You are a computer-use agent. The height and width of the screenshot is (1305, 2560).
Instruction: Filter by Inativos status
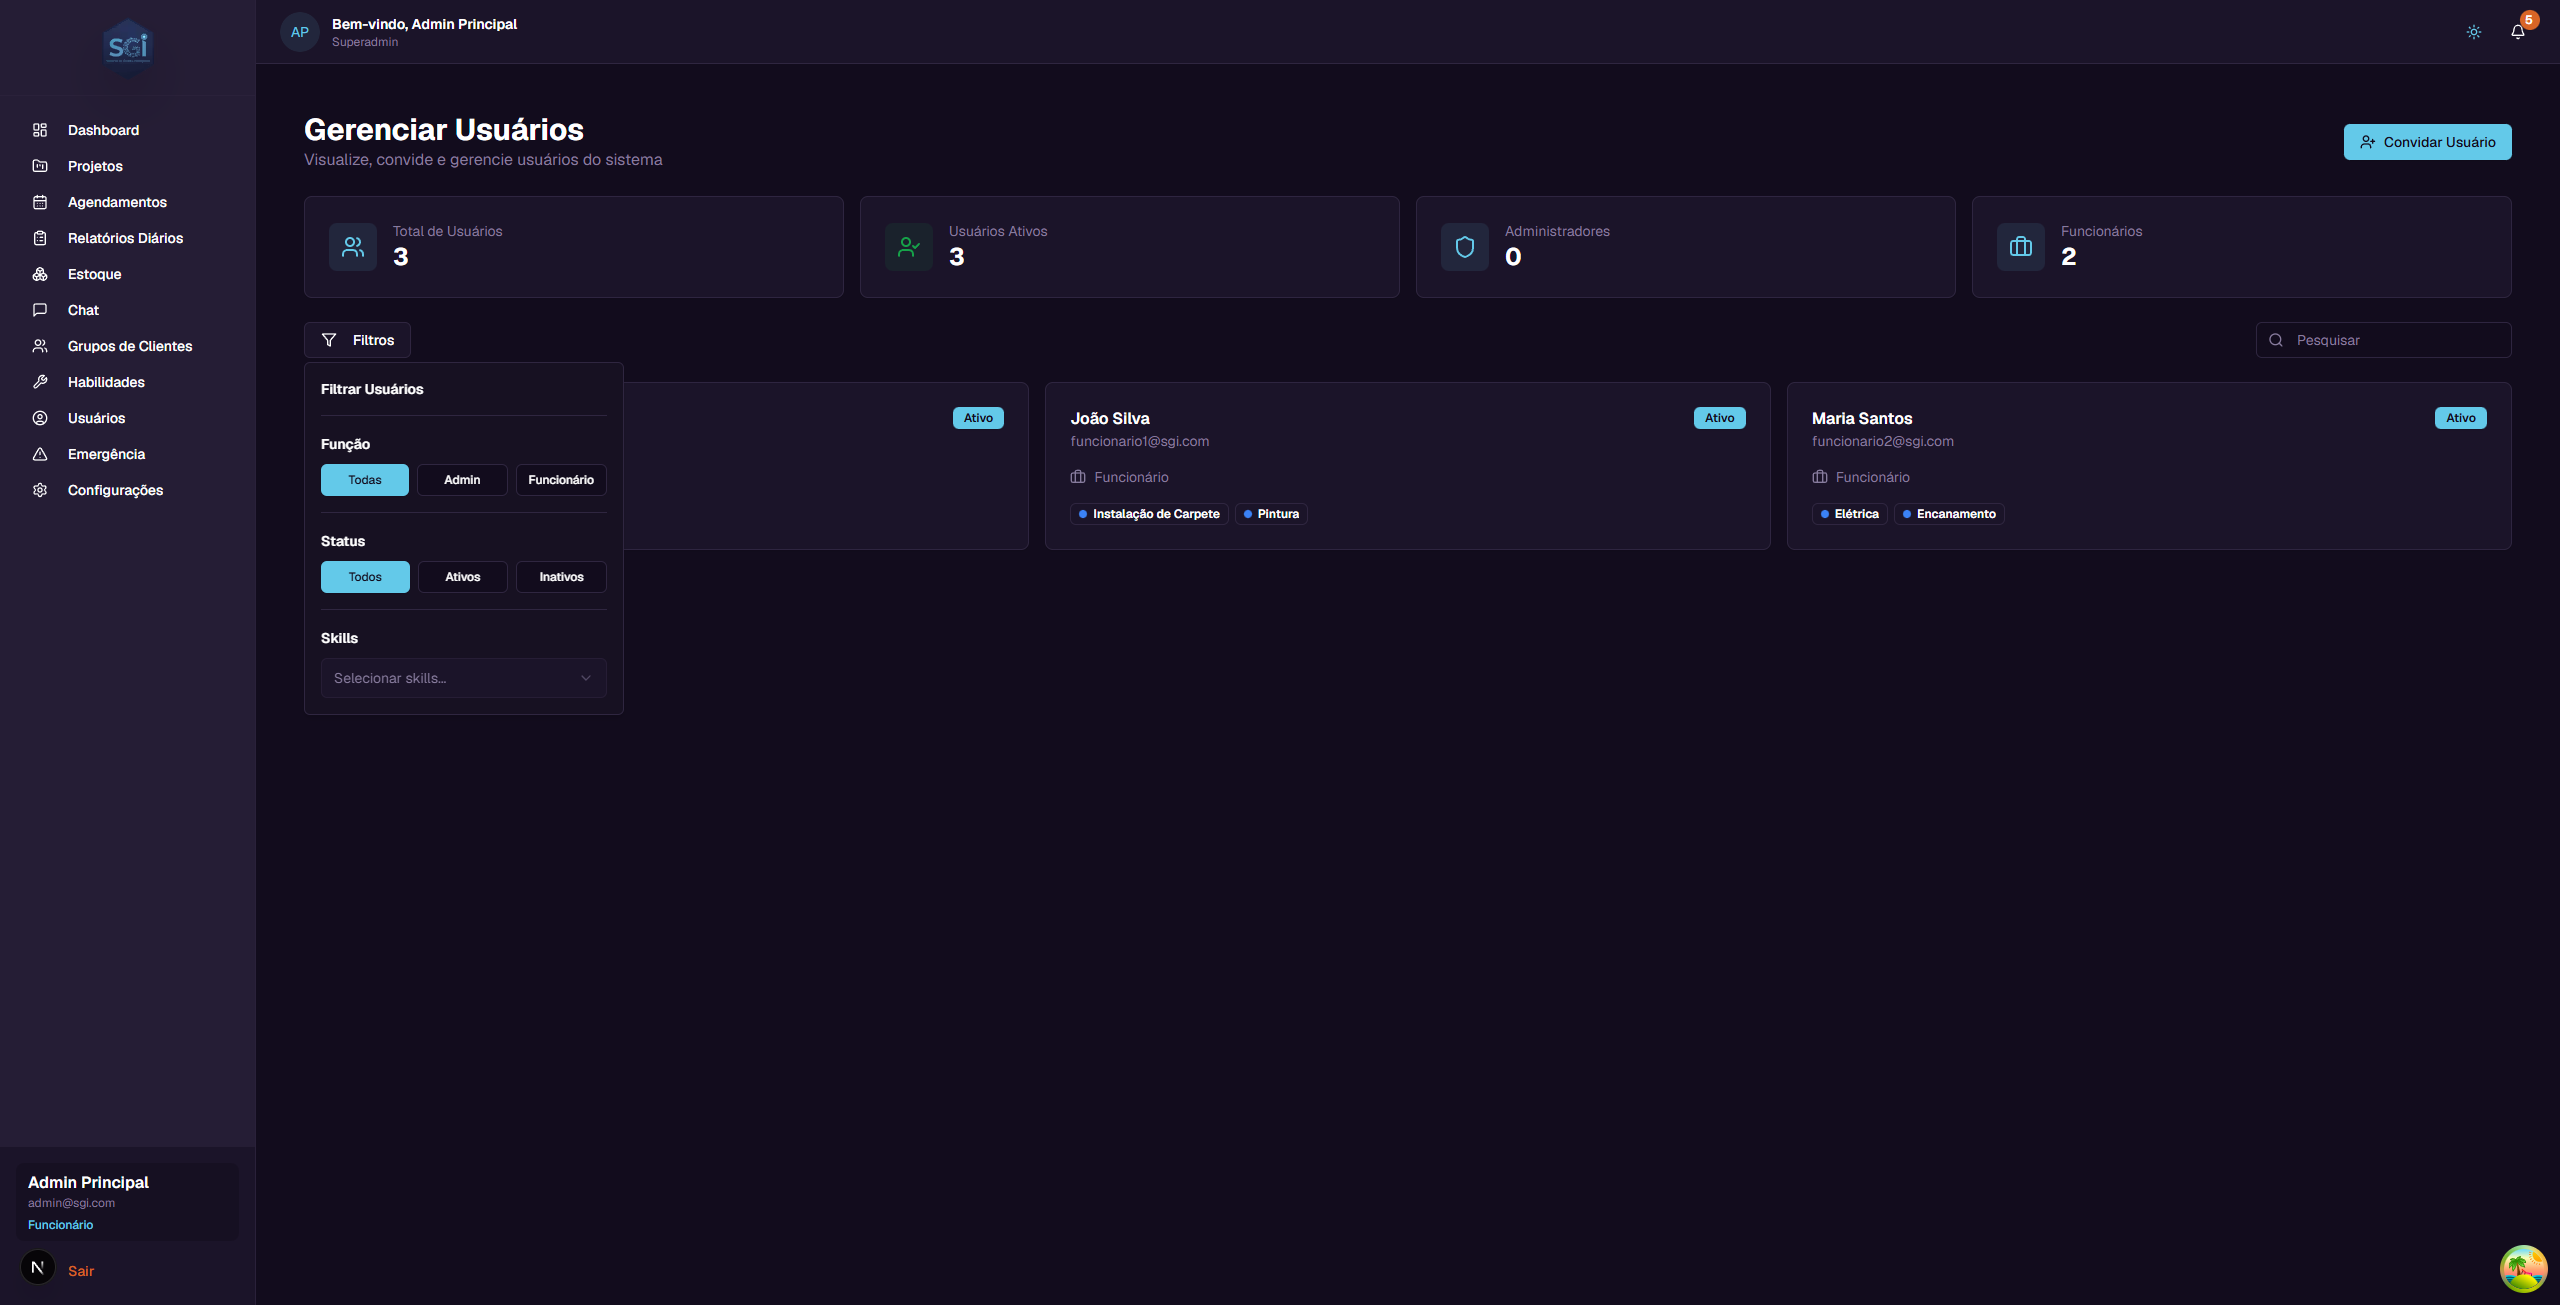561,577
